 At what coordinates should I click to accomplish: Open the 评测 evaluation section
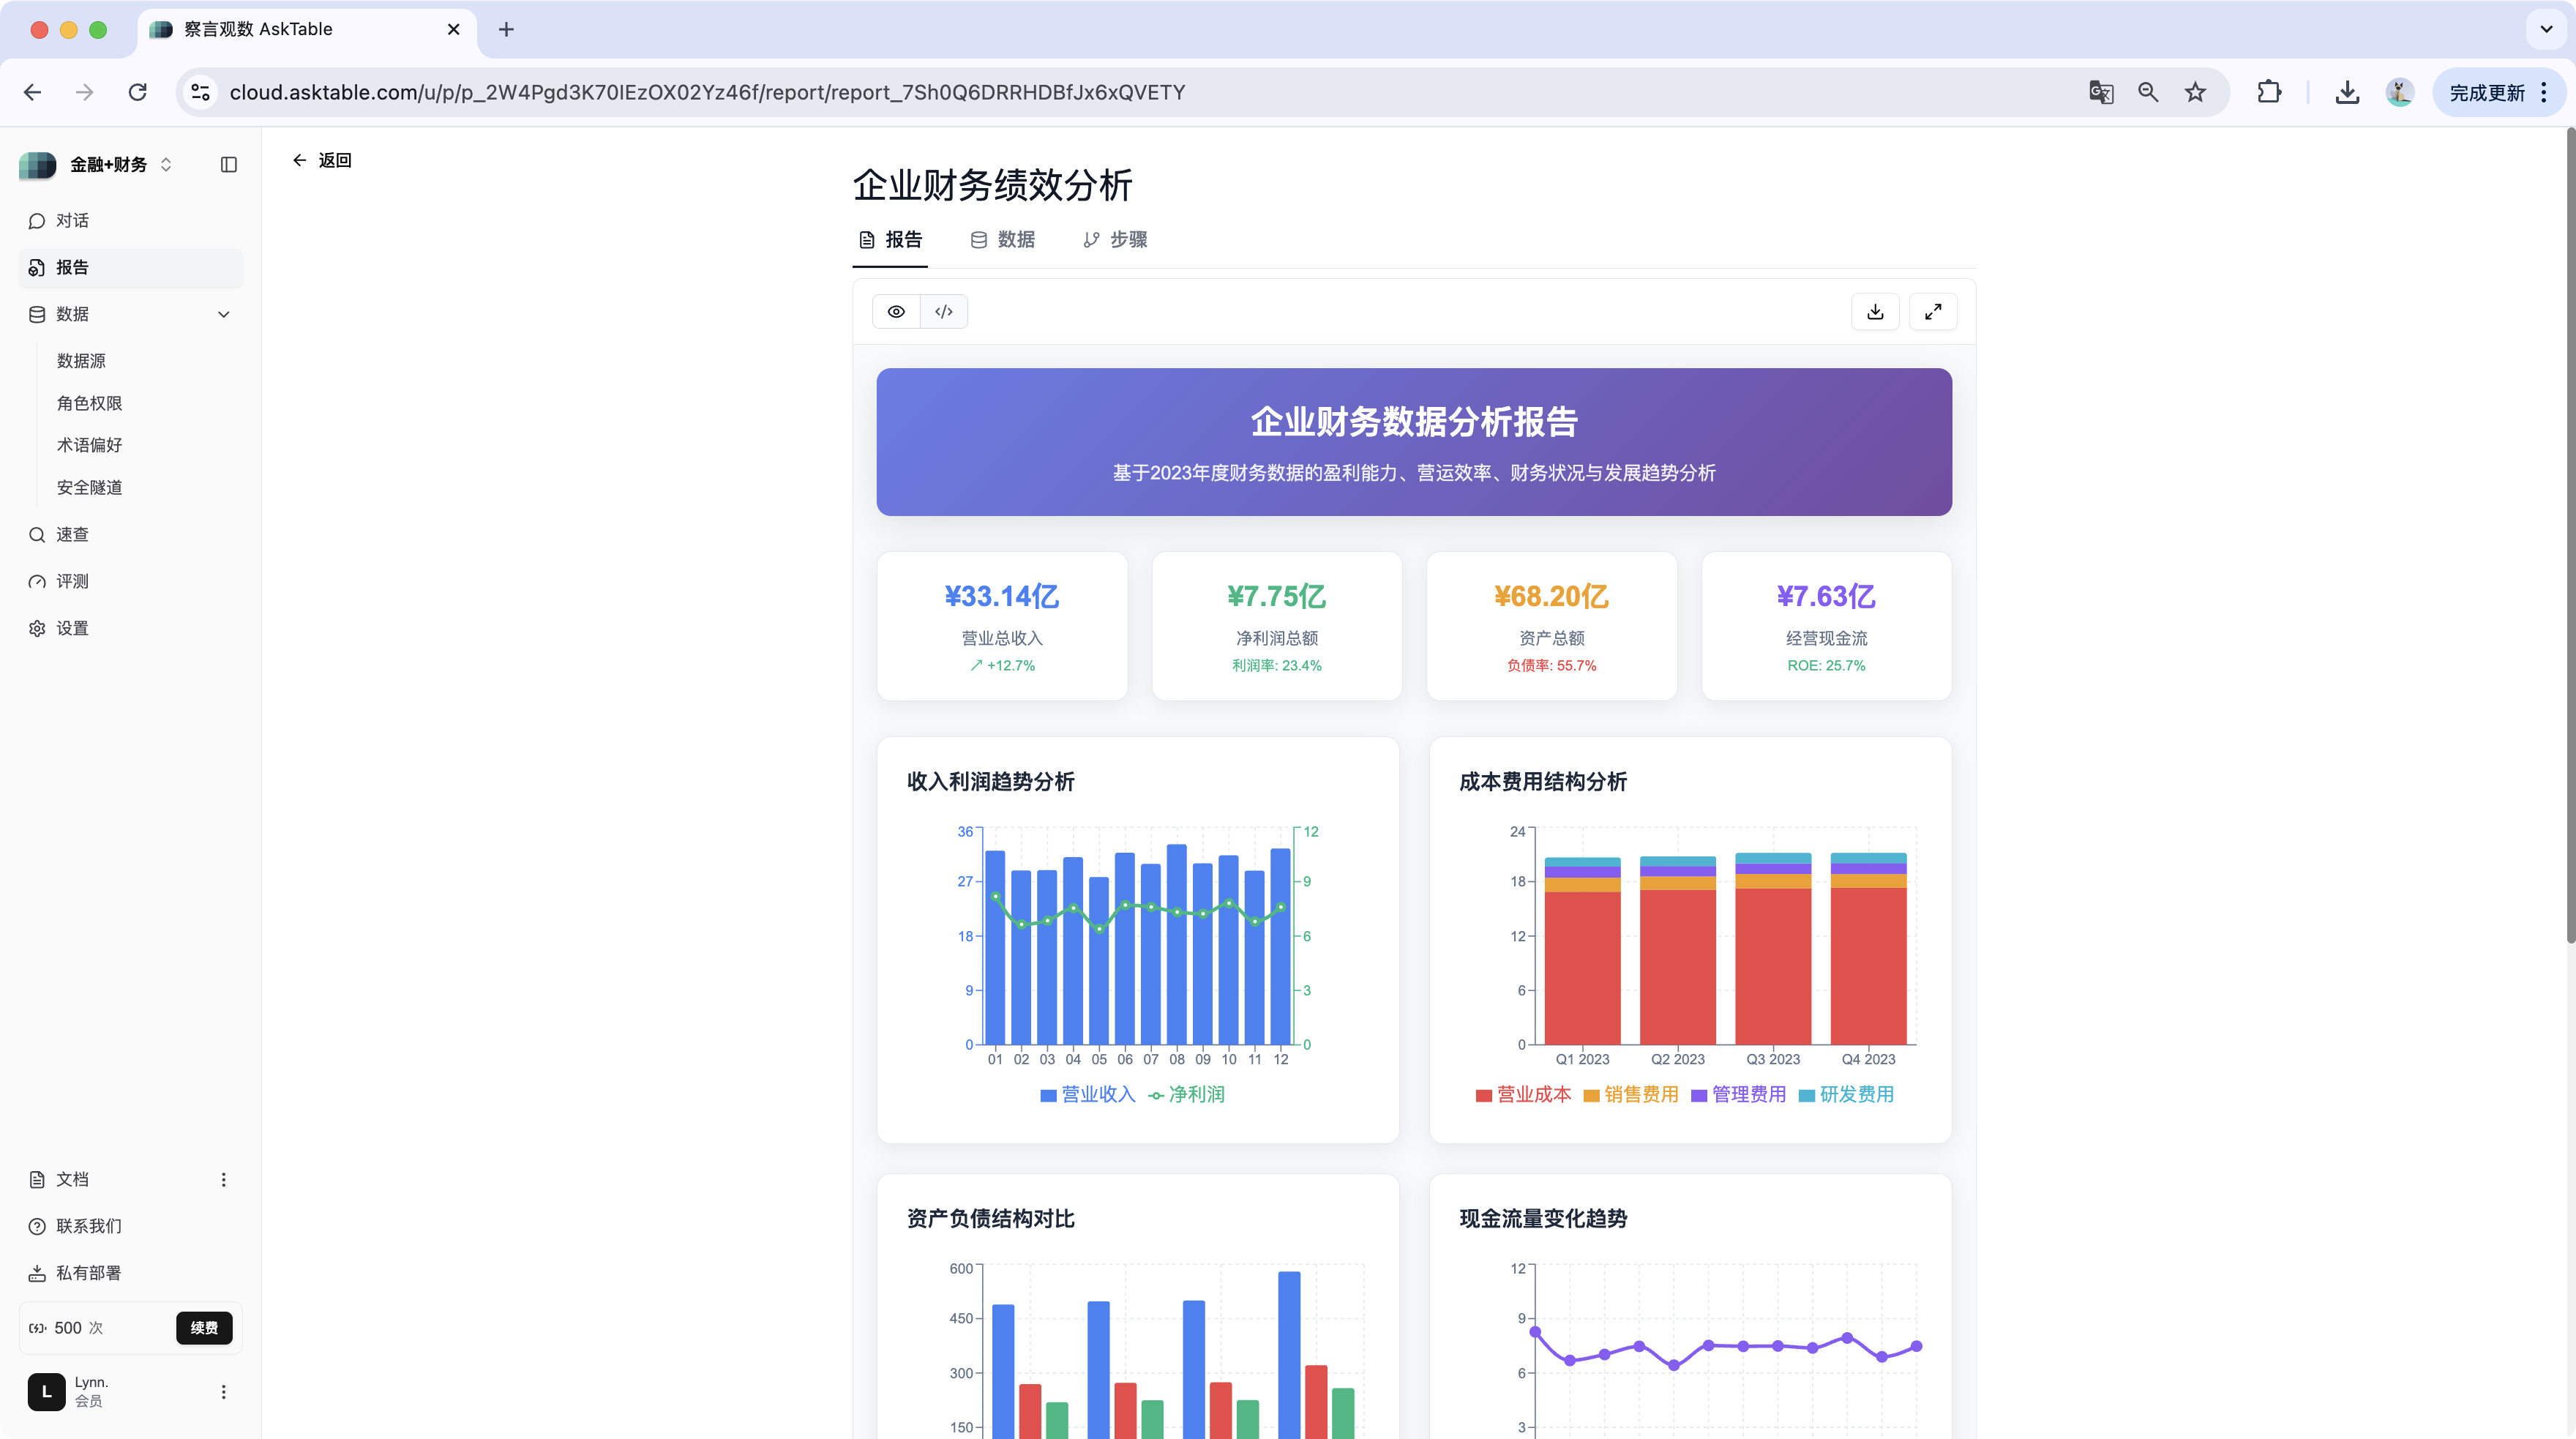click(71, 581)
